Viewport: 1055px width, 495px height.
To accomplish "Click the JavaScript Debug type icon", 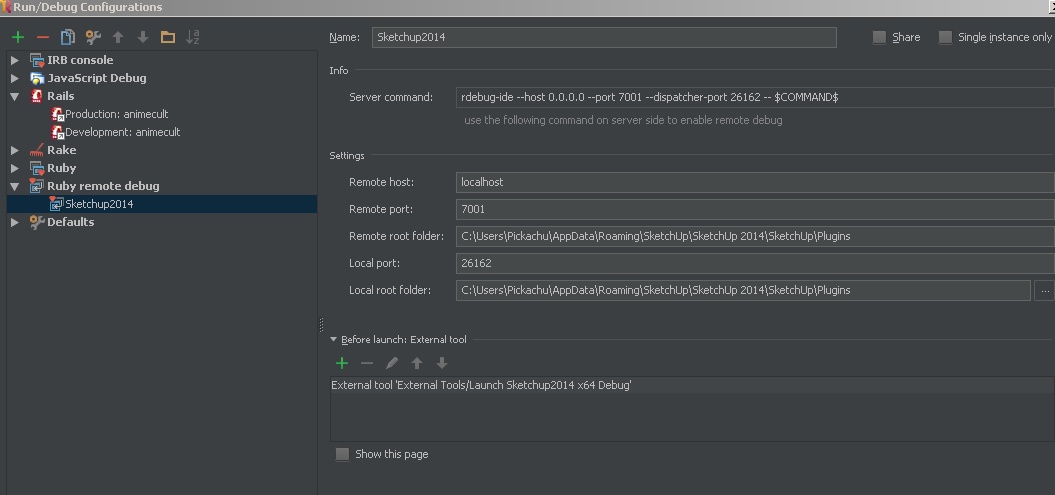I will click(37, 78).
